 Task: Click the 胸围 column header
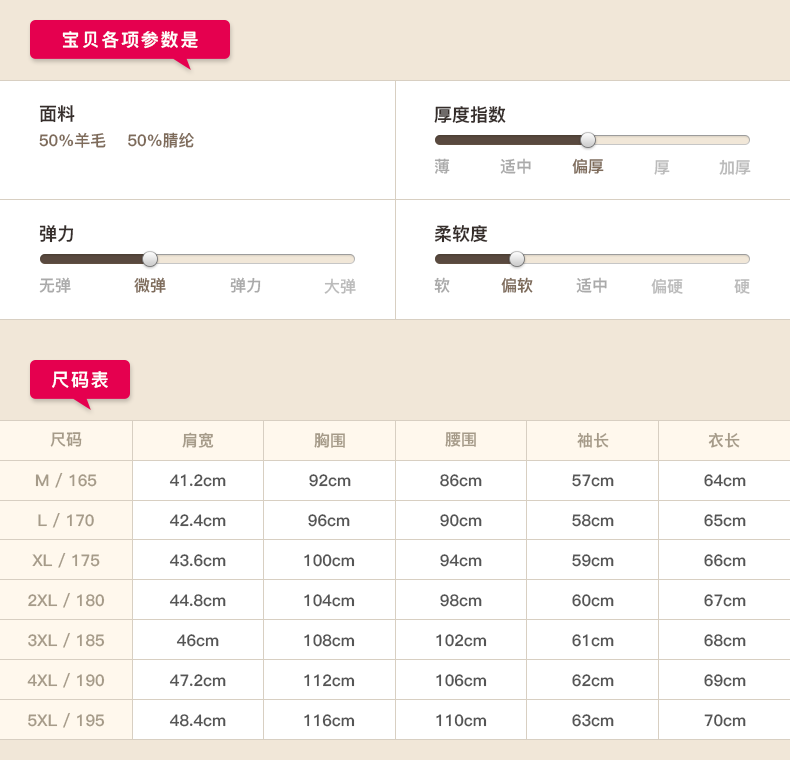point(329,440)
